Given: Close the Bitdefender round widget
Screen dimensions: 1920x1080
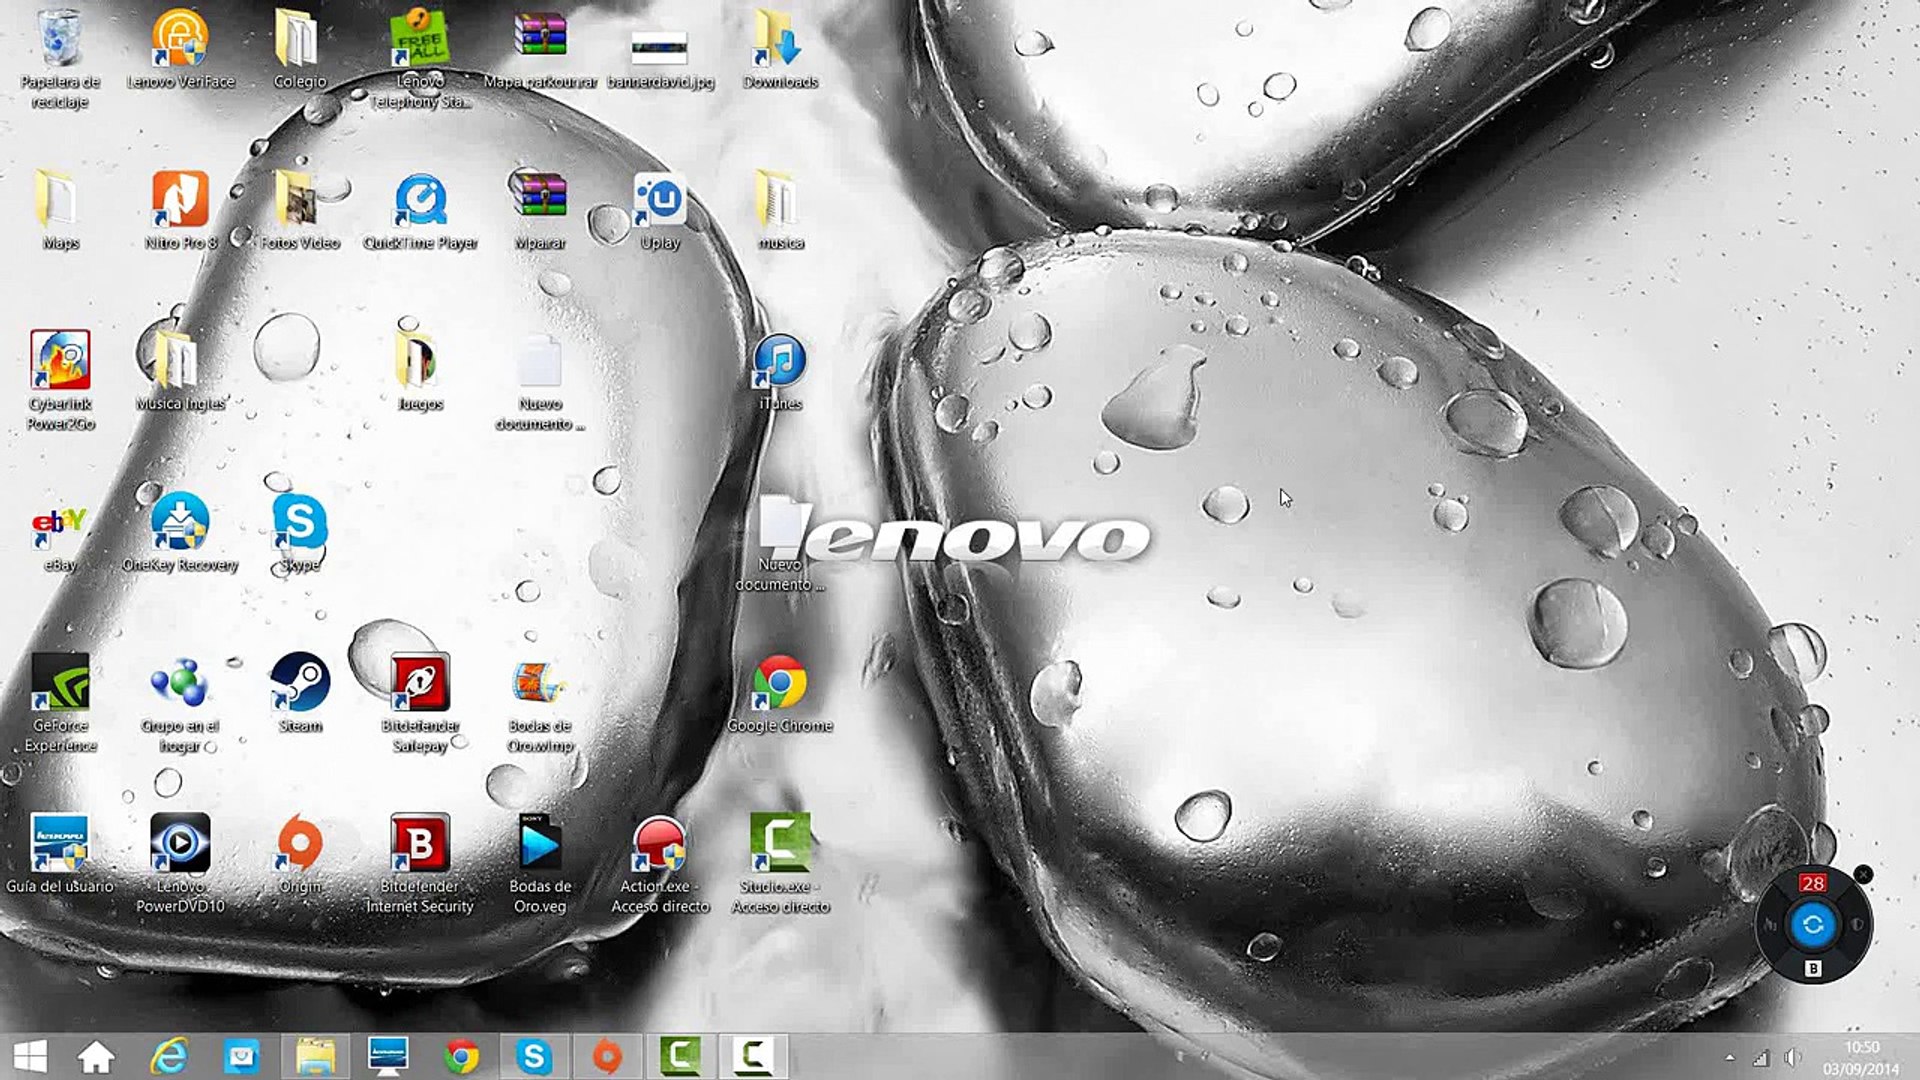Looking at the screenshot, I should point(1863,875).
